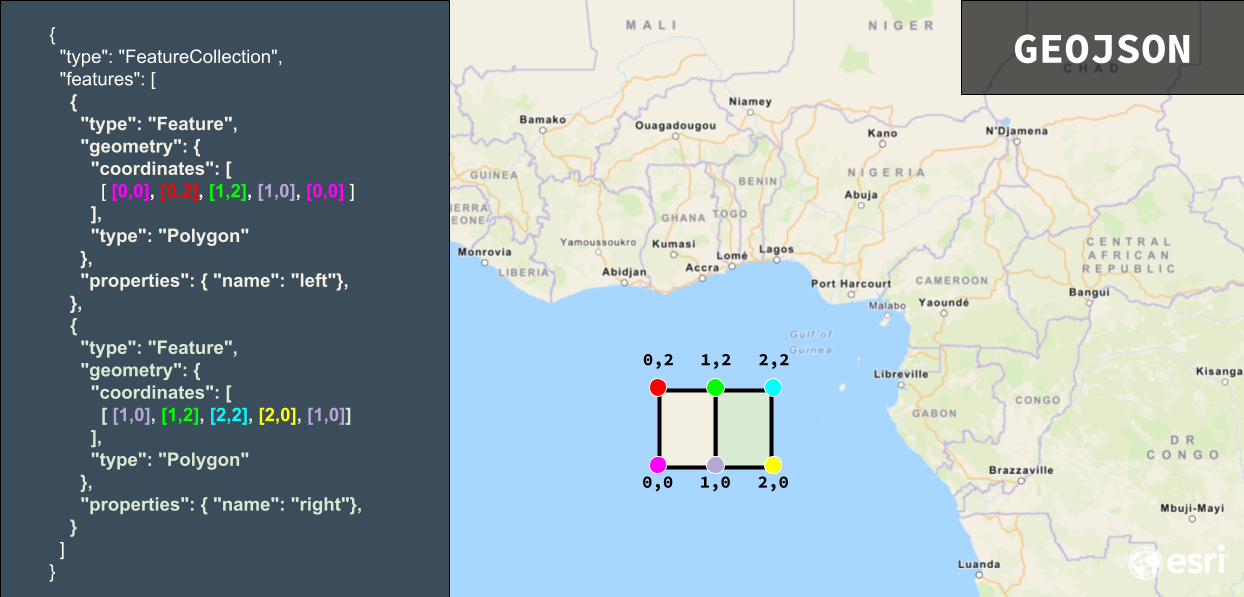Viewport: 1244px width, 597px height.
Task: Click the Yaoundé city label
Action: pyautogui.click(x=944, y=302)
